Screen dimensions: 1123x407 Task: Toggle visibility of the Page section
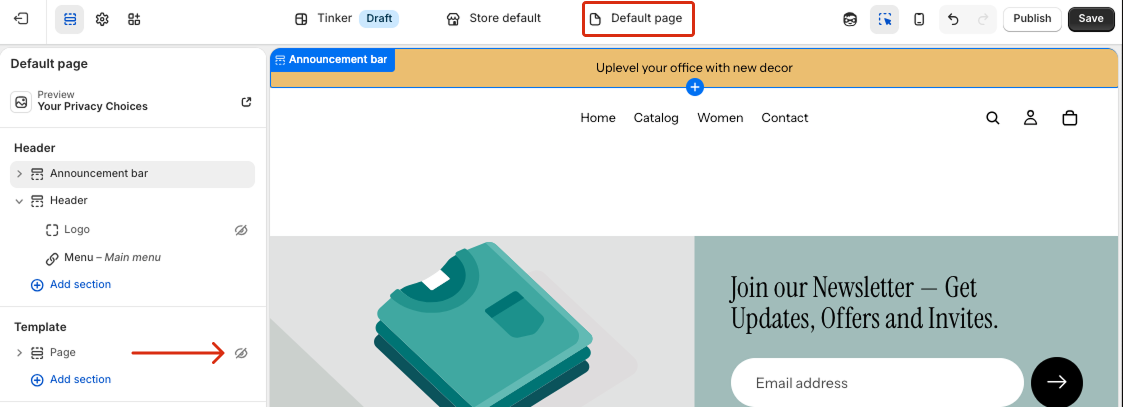pos(240,353)
